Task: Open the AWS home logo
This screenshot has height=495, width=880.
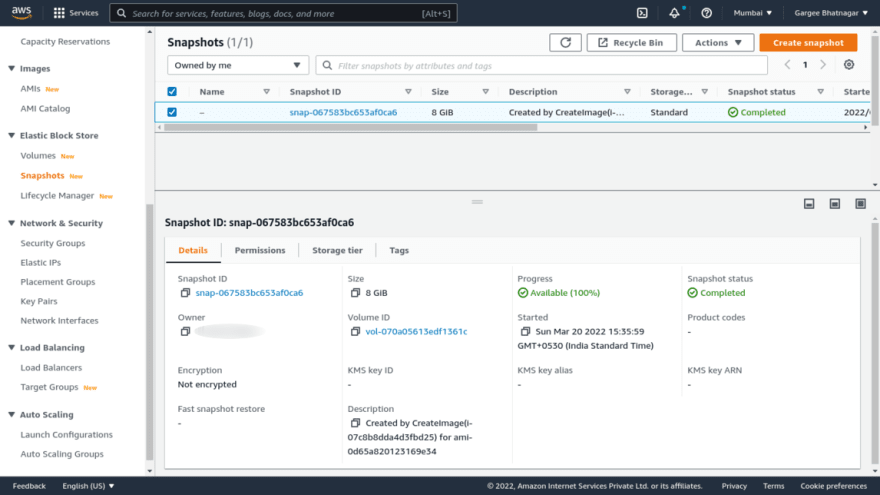Action: (21, 13)
